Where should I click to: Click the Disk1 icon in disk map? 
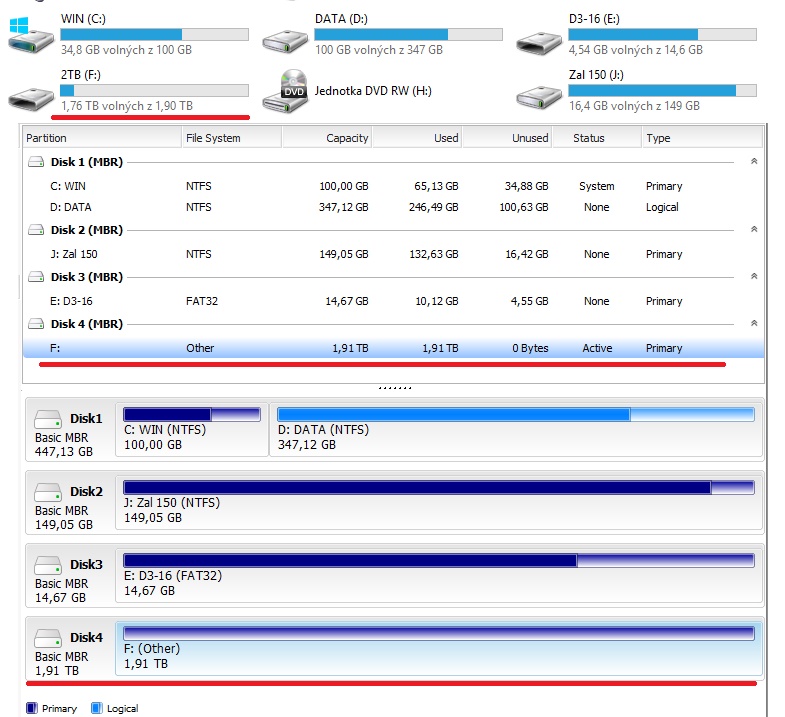(x=49, y=418)
